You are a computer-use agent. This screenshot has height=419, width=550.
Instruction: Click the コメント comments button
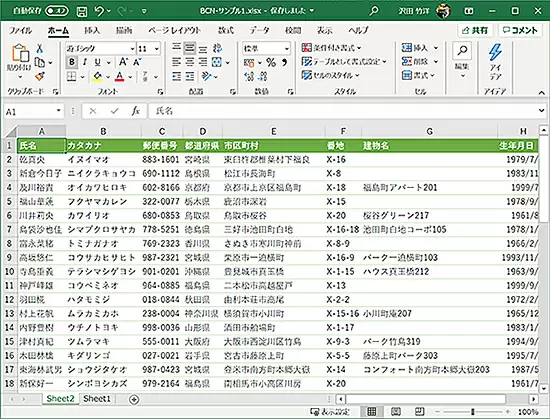pyautogui.click(x=520, y=31)
